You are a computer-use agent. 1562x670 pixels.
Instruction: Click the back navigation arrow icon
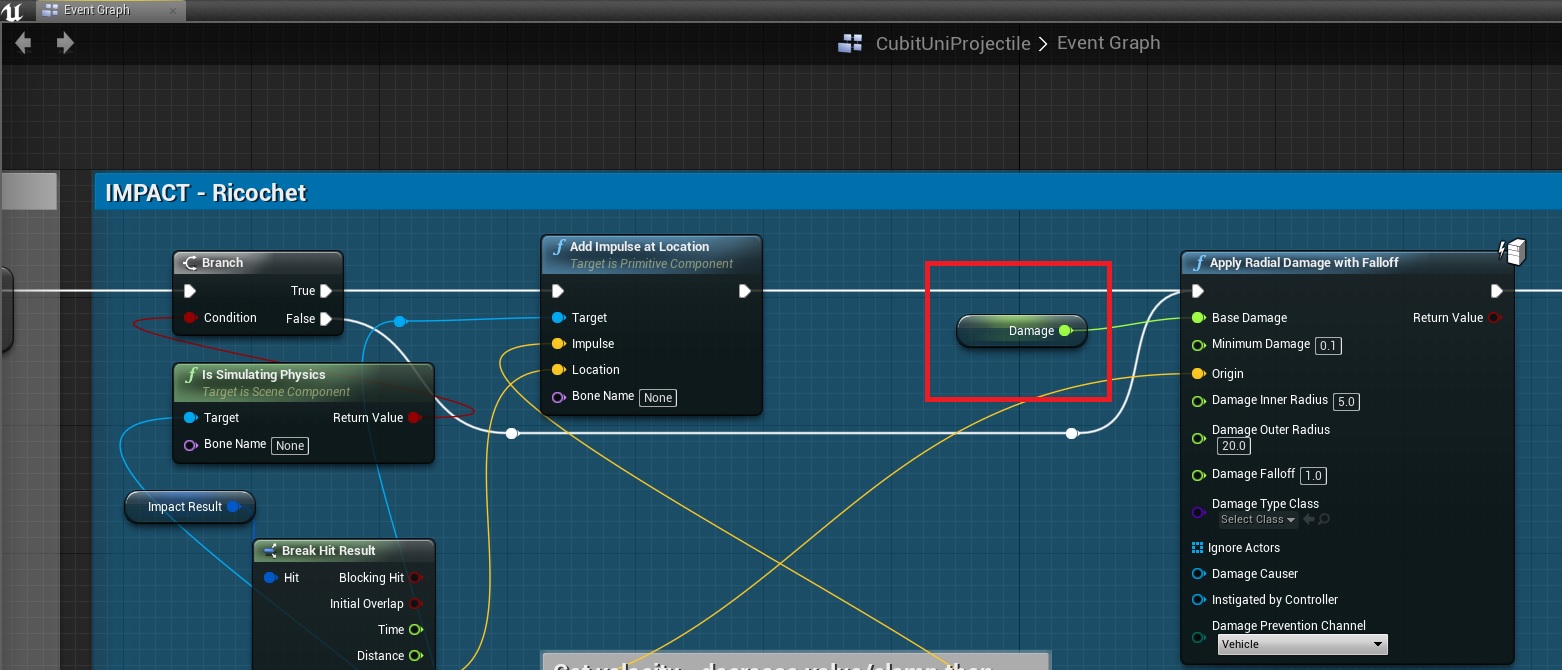21,43
